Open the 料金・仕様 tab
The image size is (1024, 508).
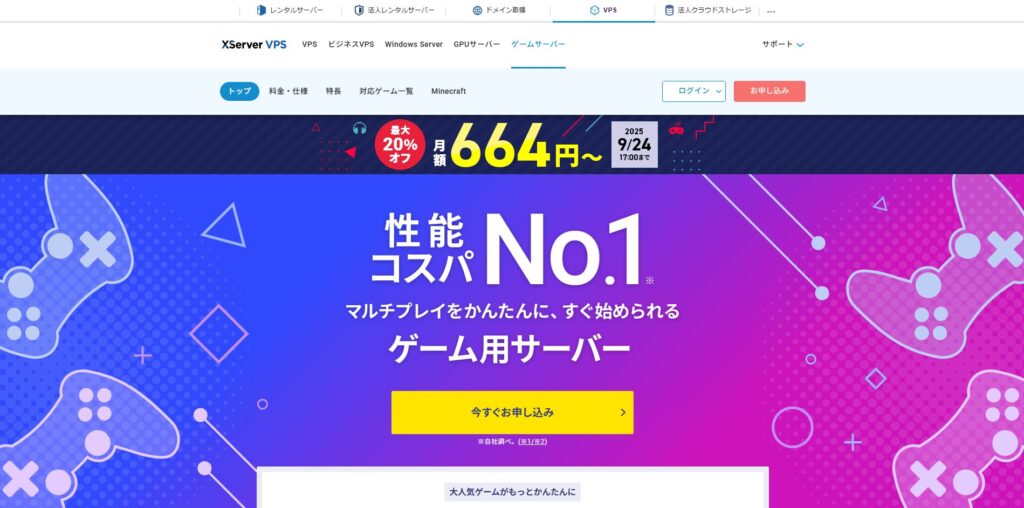point(288,91)
